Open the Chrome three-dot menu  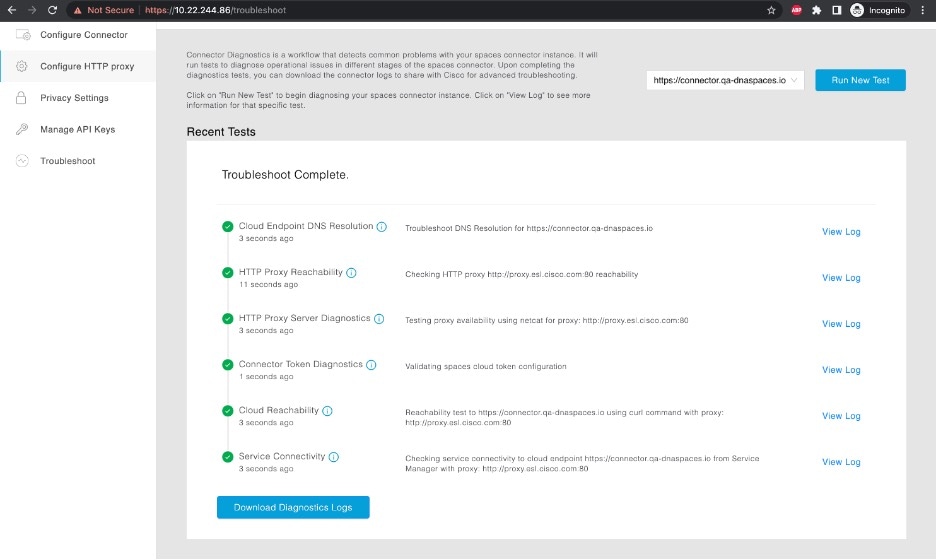point(923,10)
